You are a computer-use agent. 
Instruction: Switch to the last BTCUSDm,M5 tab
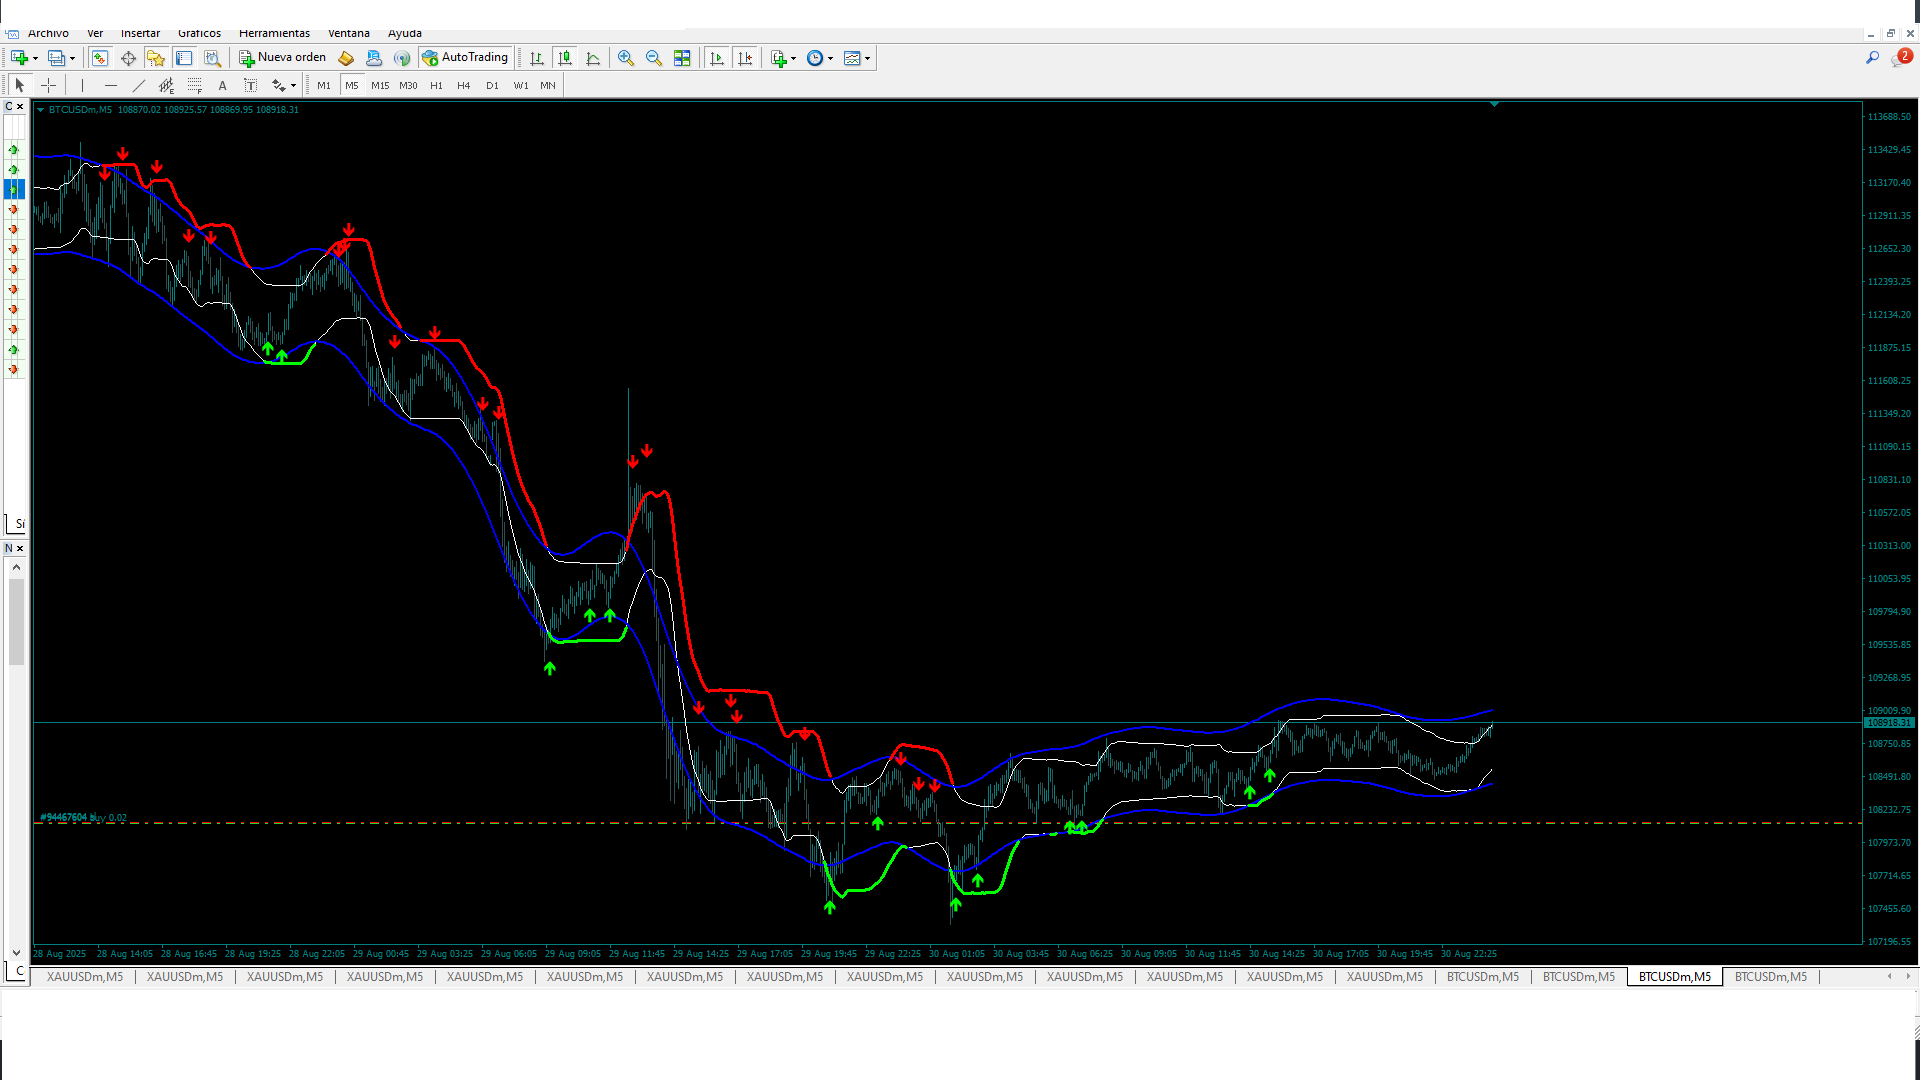[x=1770, y=977]
